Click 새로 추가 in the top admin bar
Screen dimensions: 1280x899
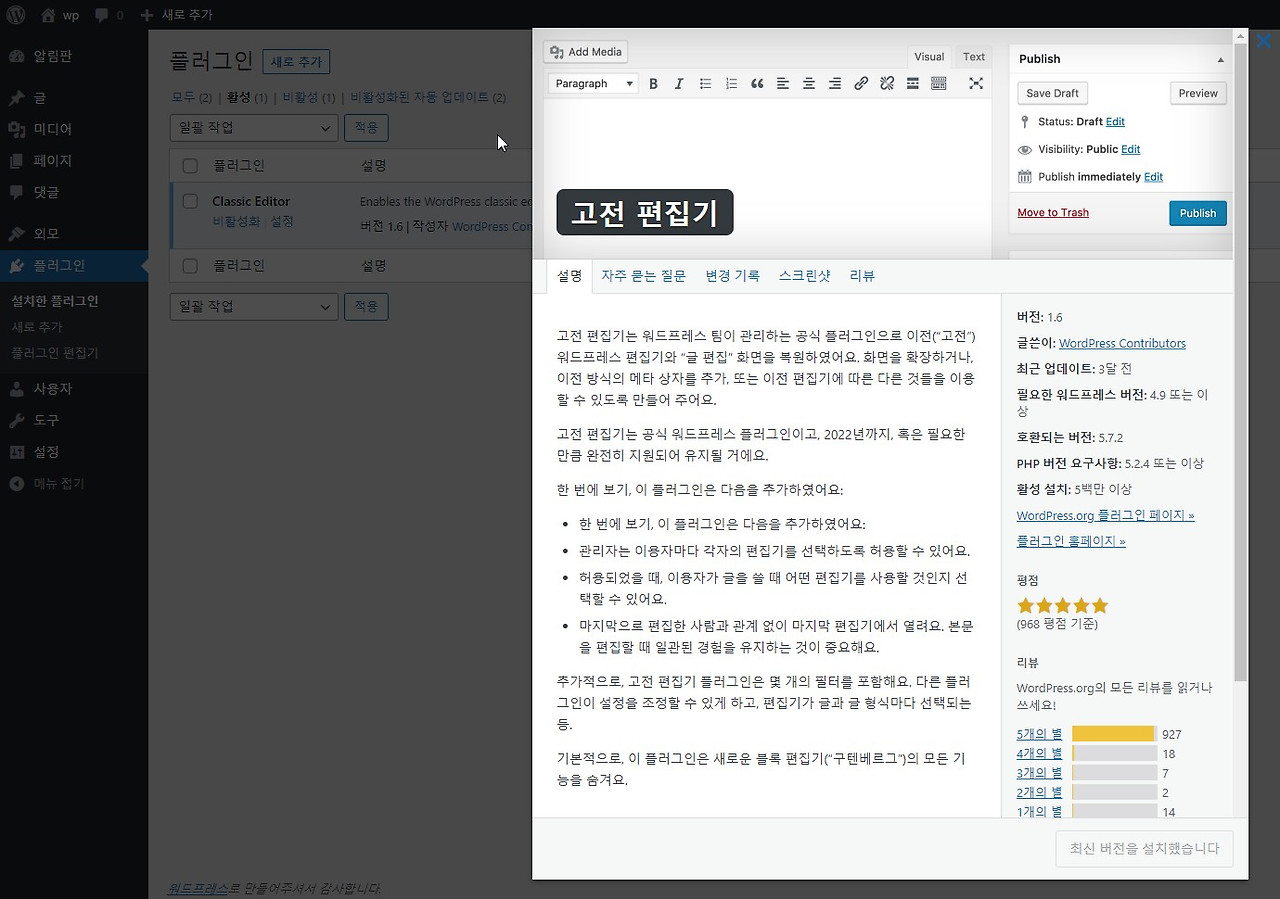pyautogui.click(x=176, y=15)
